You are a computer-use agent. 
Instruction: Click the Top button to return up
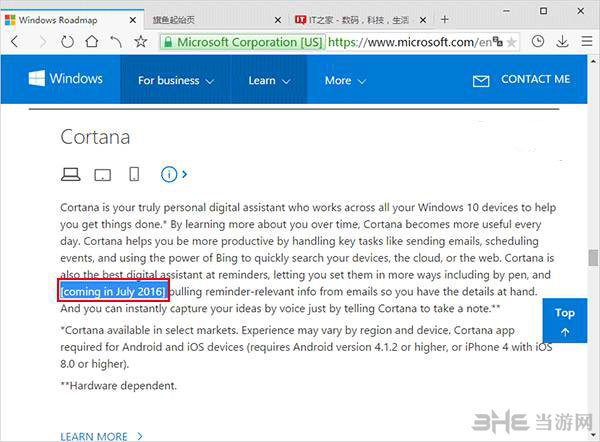564,320
